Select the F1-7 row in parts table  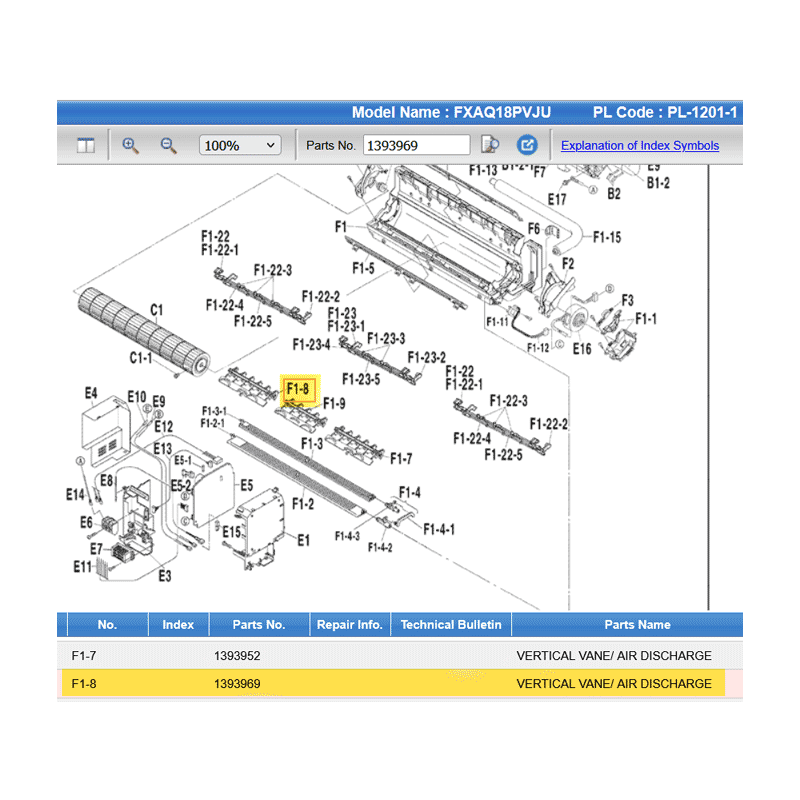pyautogui.click(x=400, y=656)
